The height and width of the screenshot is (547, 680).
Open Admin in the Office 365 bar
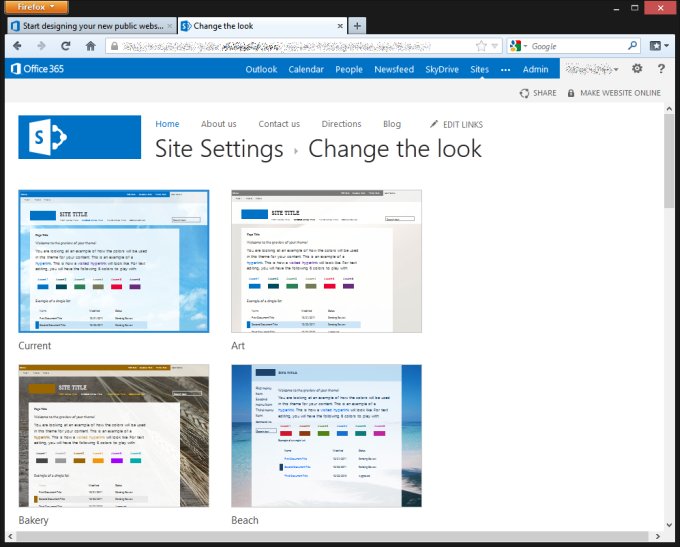(x=535, y=69)
